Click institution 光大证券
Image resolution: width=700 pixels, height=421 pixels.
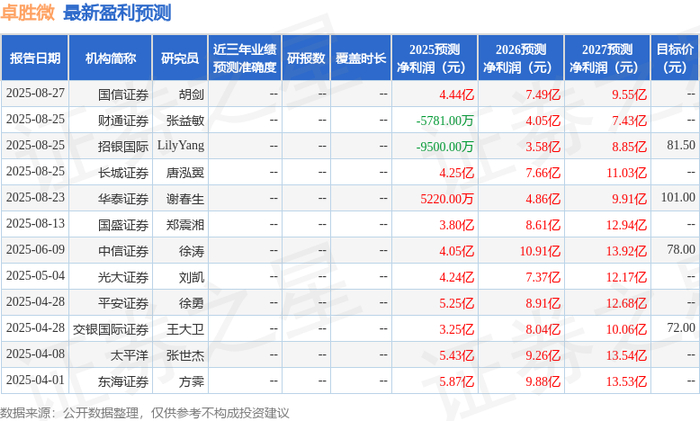point(123,277)
